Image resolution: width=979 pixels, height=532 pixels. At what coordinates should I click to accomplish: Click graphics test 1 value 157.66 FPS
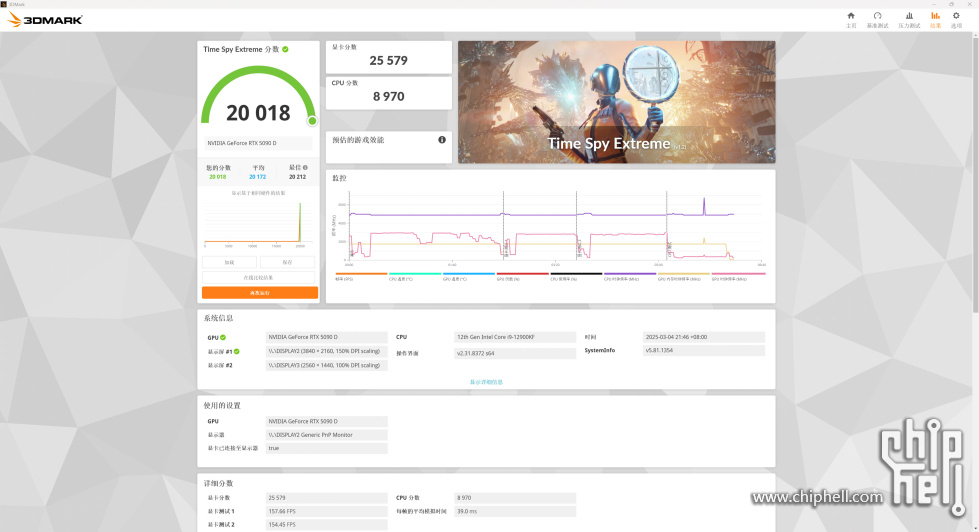tap(327, 511)
